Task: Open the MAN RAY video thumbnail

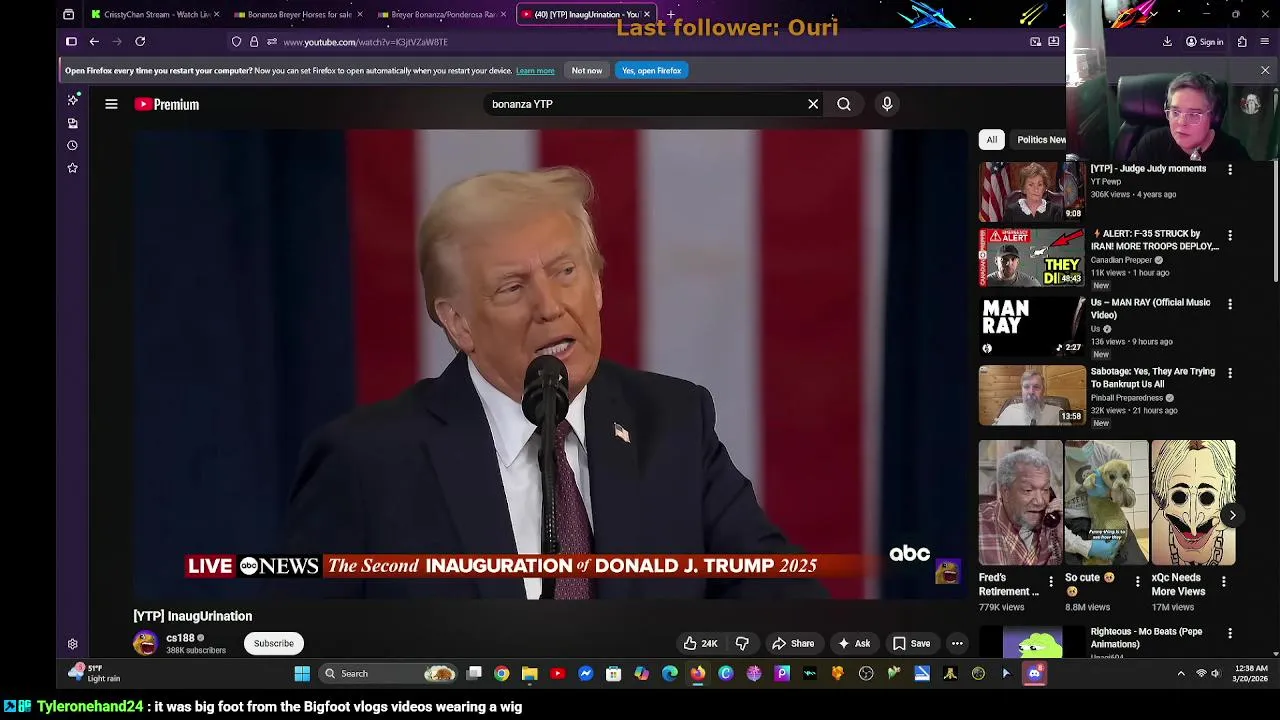Action: 1032,325
